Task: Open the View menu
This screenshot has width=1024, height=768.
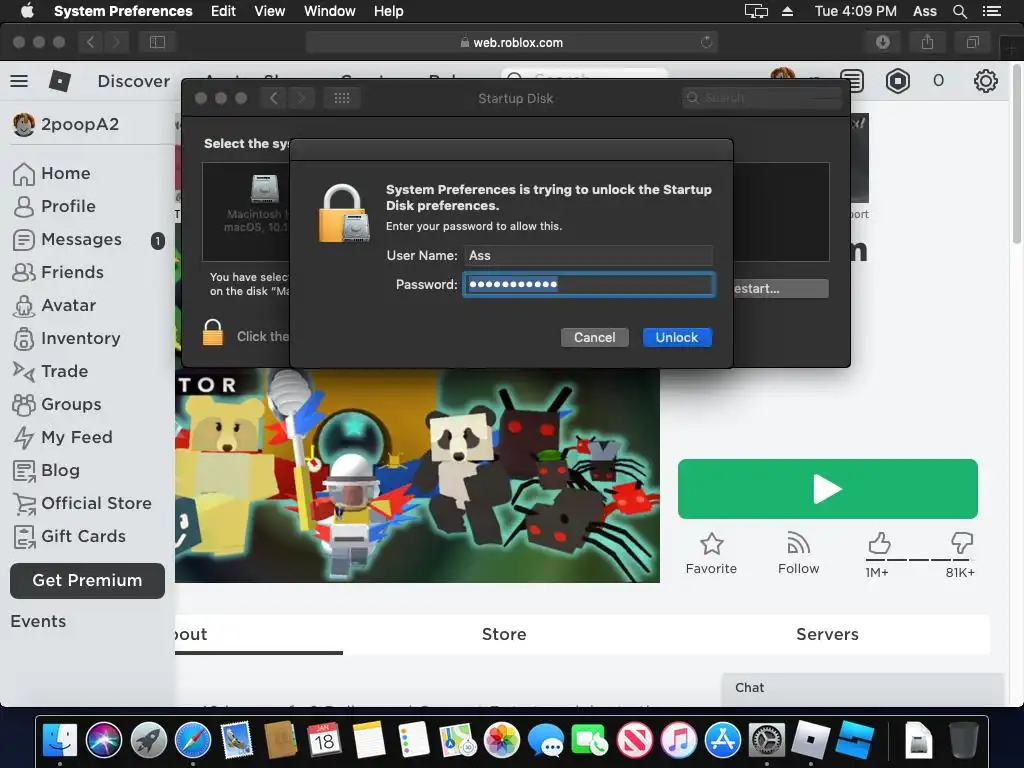Action: [x=269, y=11]
